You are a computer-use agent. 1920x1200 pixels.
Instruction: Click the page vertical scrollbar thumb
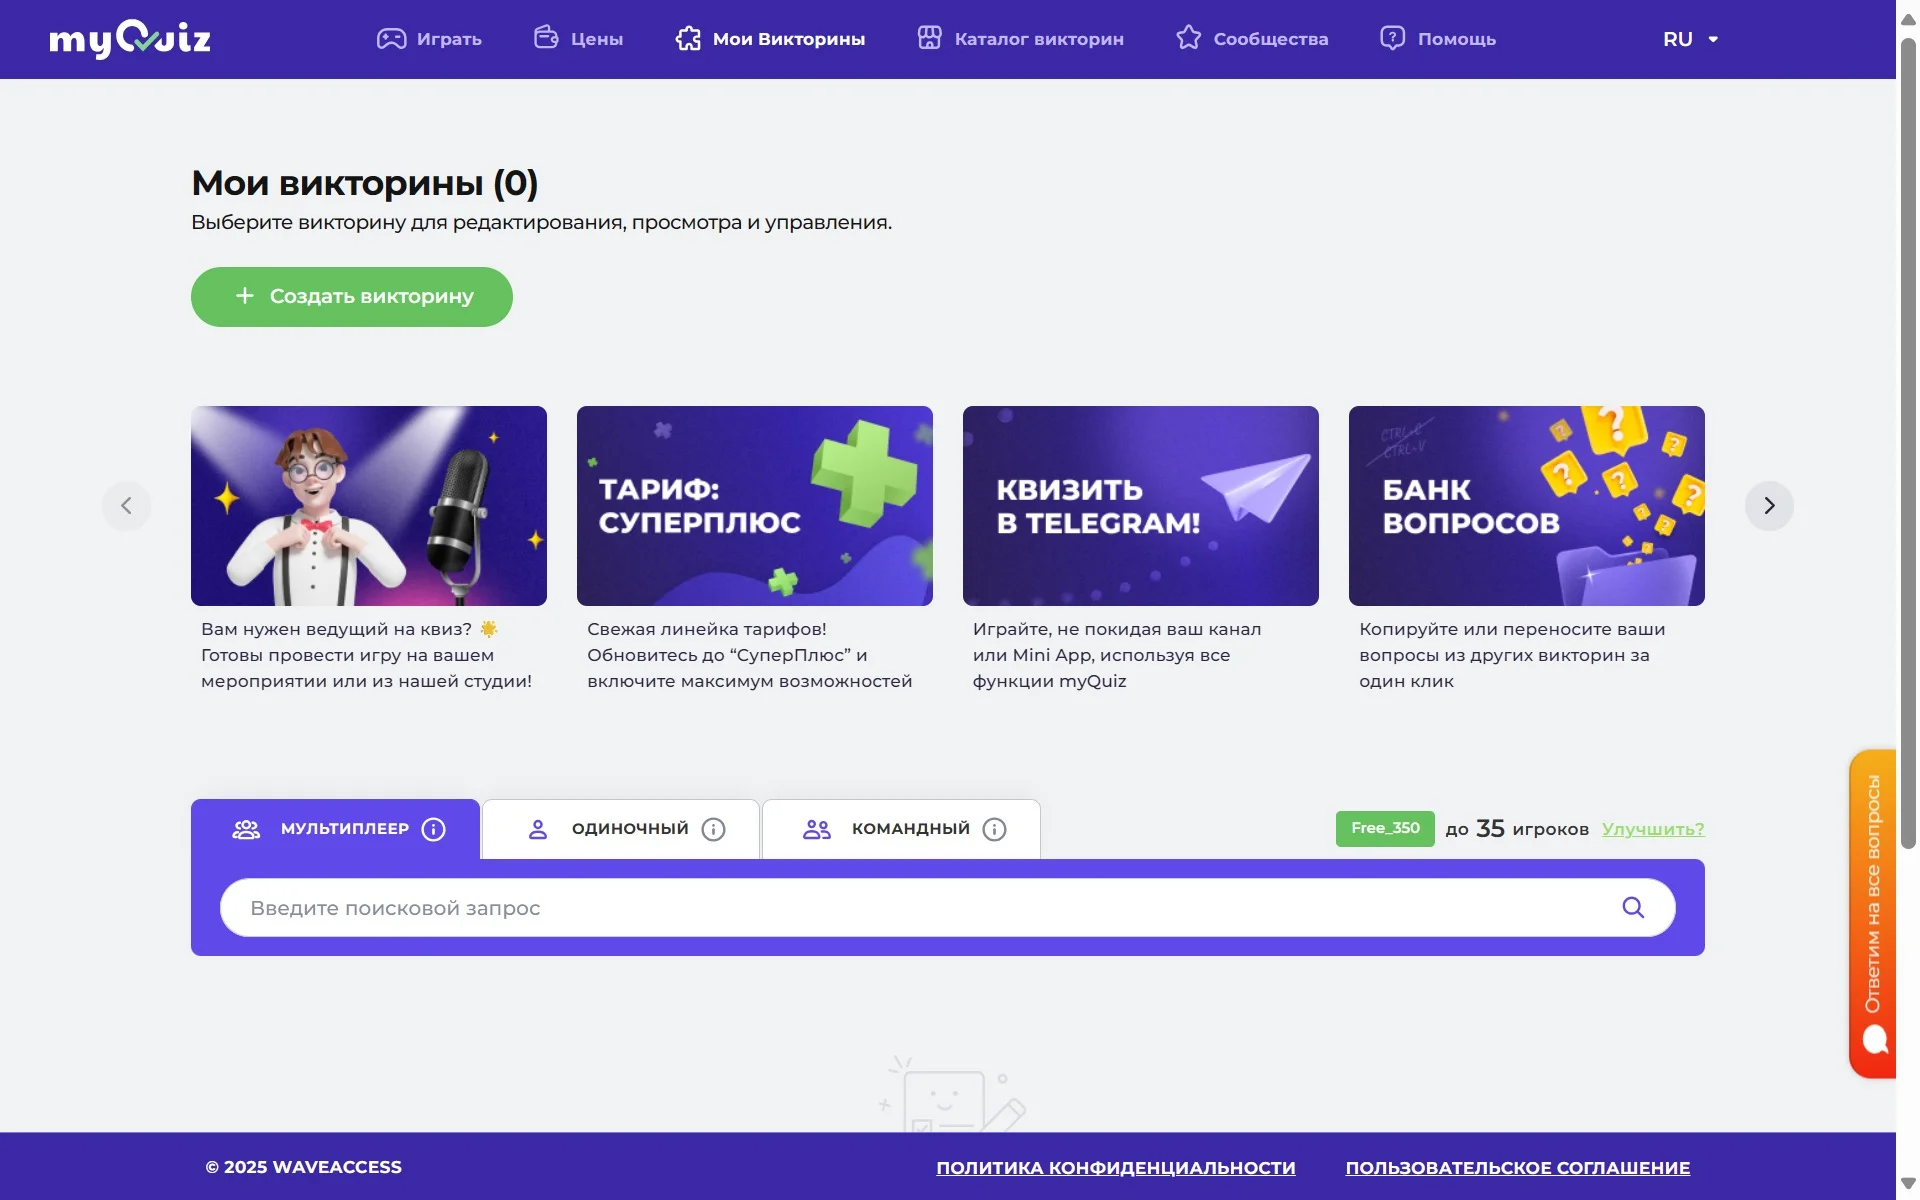click(1908, 445)
